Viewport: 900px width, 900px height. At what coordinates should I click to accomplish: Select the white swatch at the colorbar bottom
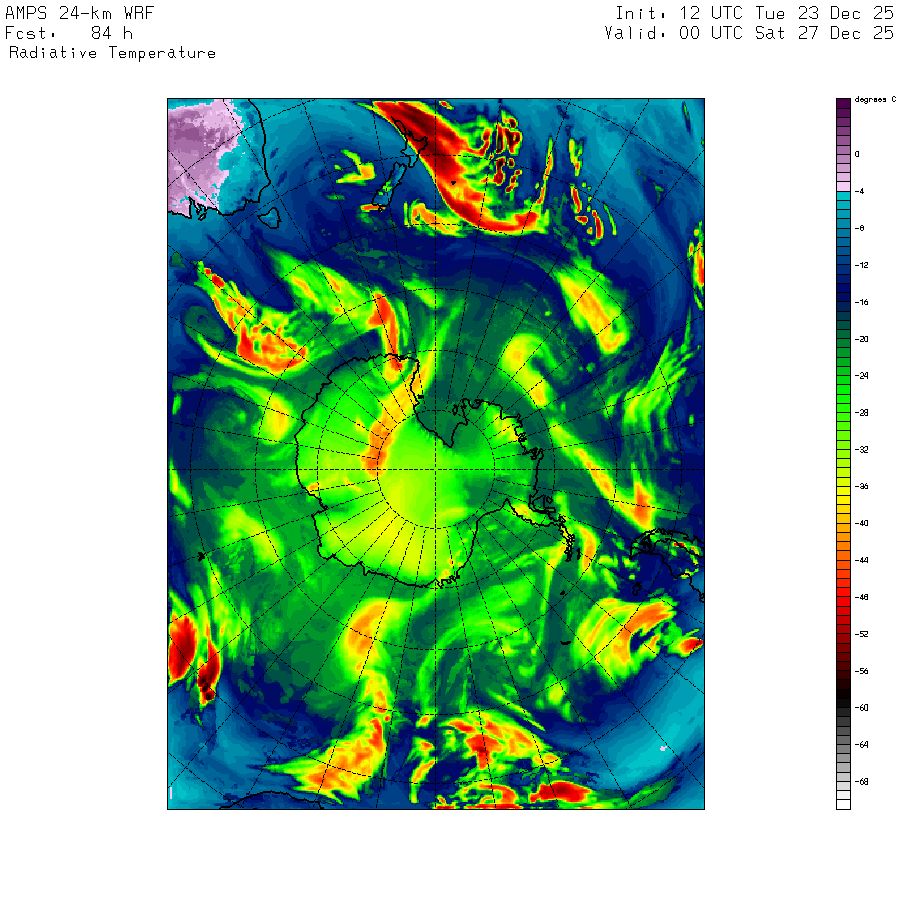pos(843,805)
